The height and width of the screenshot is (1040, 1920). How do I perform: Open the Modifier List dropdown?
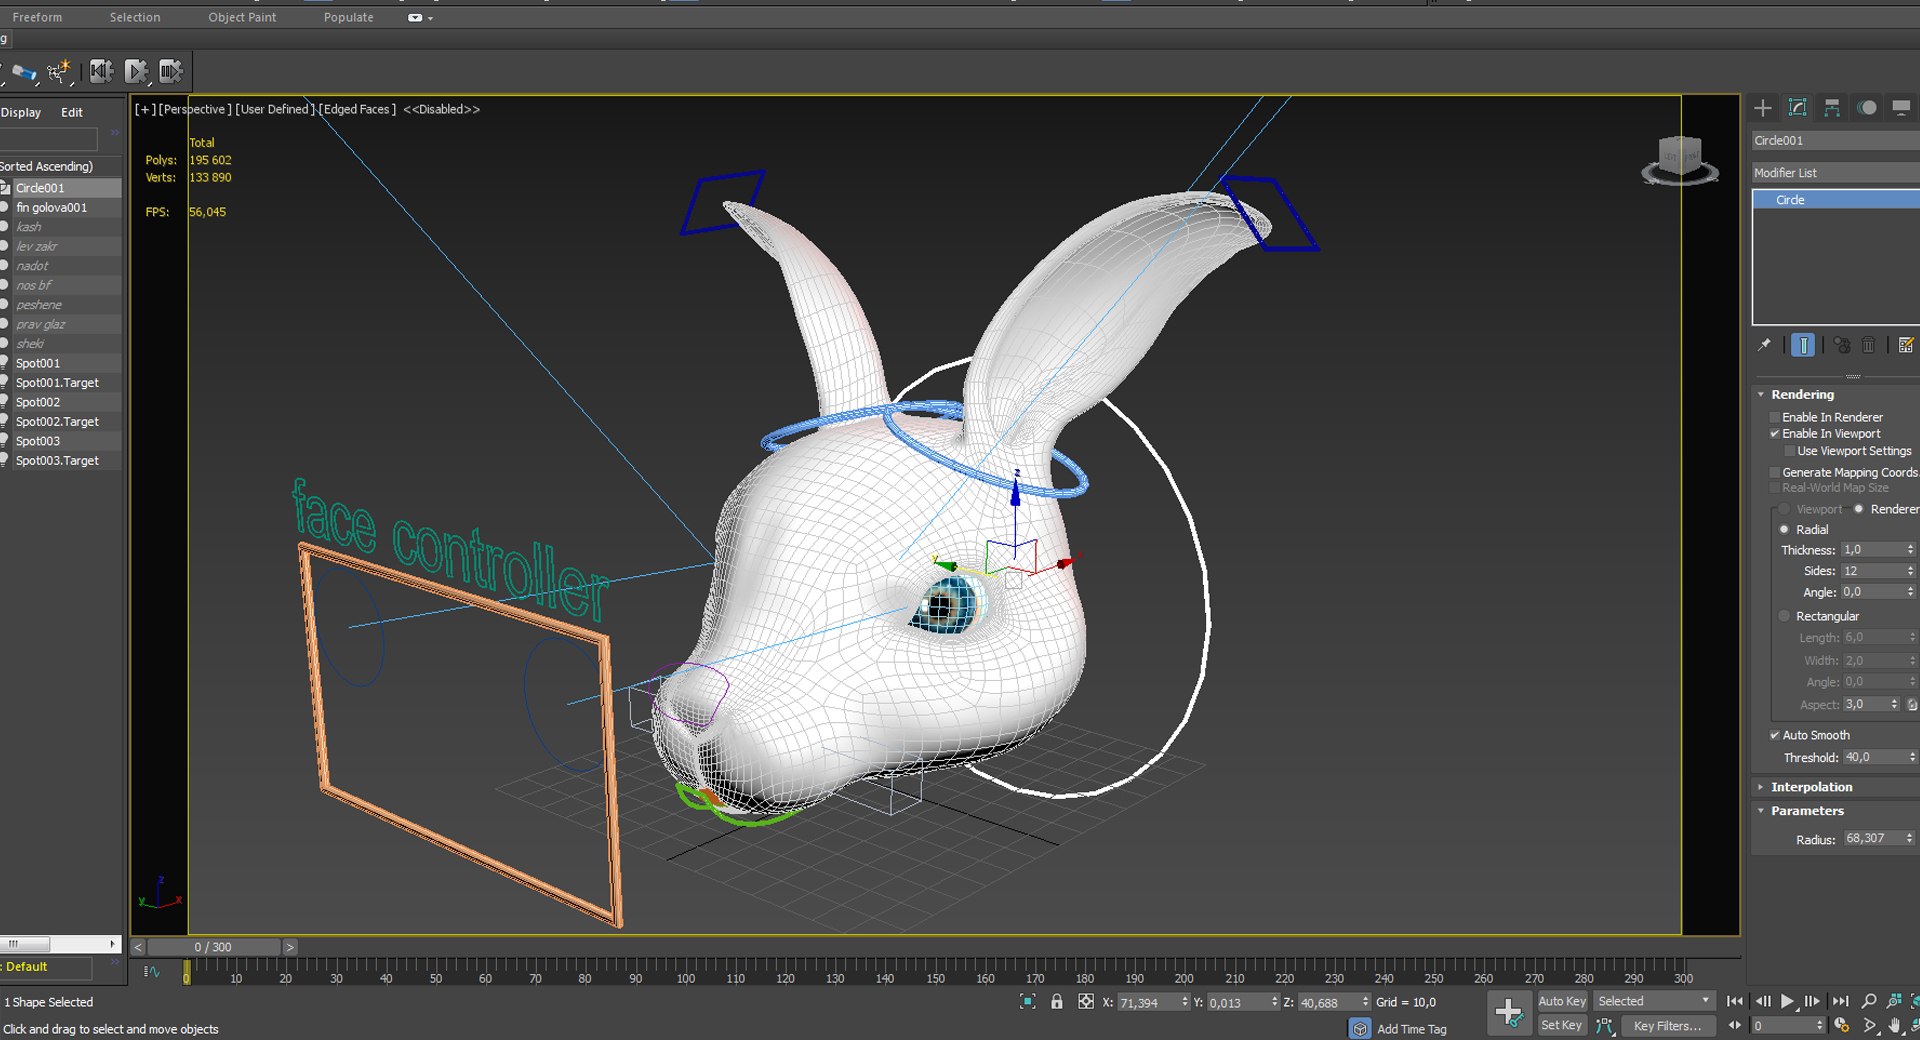click(x=1835, y=172)
